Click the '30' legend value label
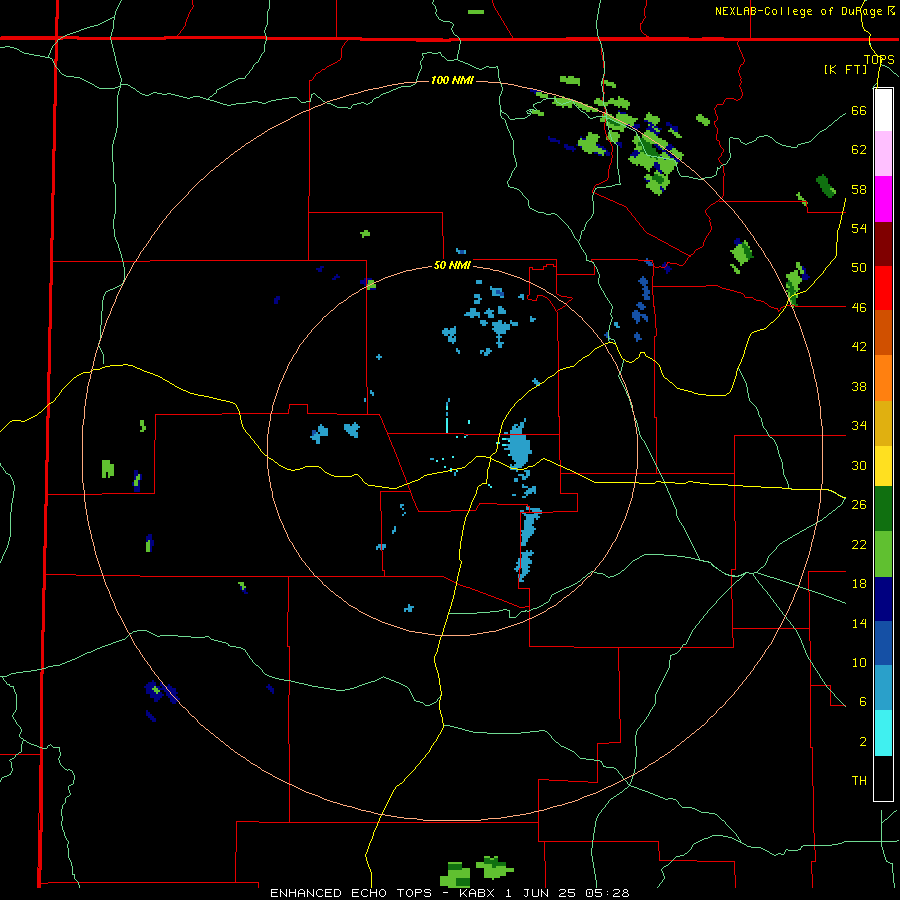 click(x=859, y=465)
